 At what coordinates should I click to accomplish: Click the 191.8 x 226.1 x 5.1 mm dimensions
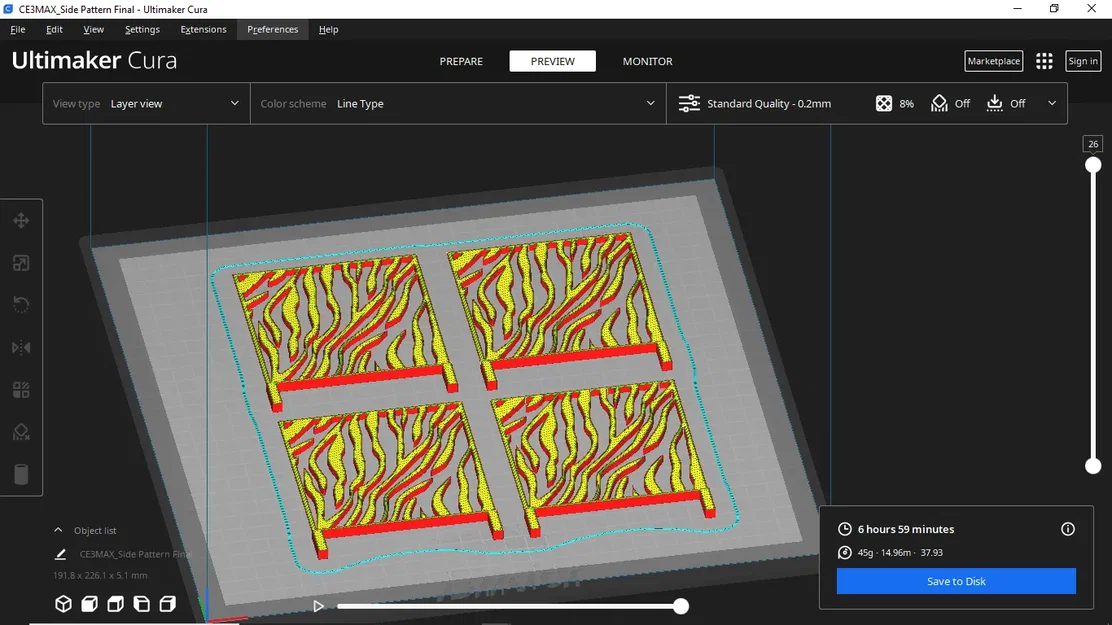[100, 575]
